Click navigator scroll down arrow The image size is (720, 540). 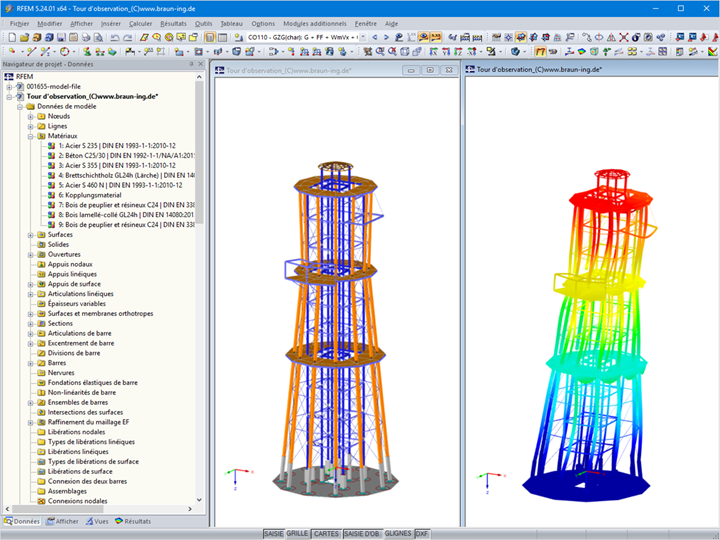[199, 501]
